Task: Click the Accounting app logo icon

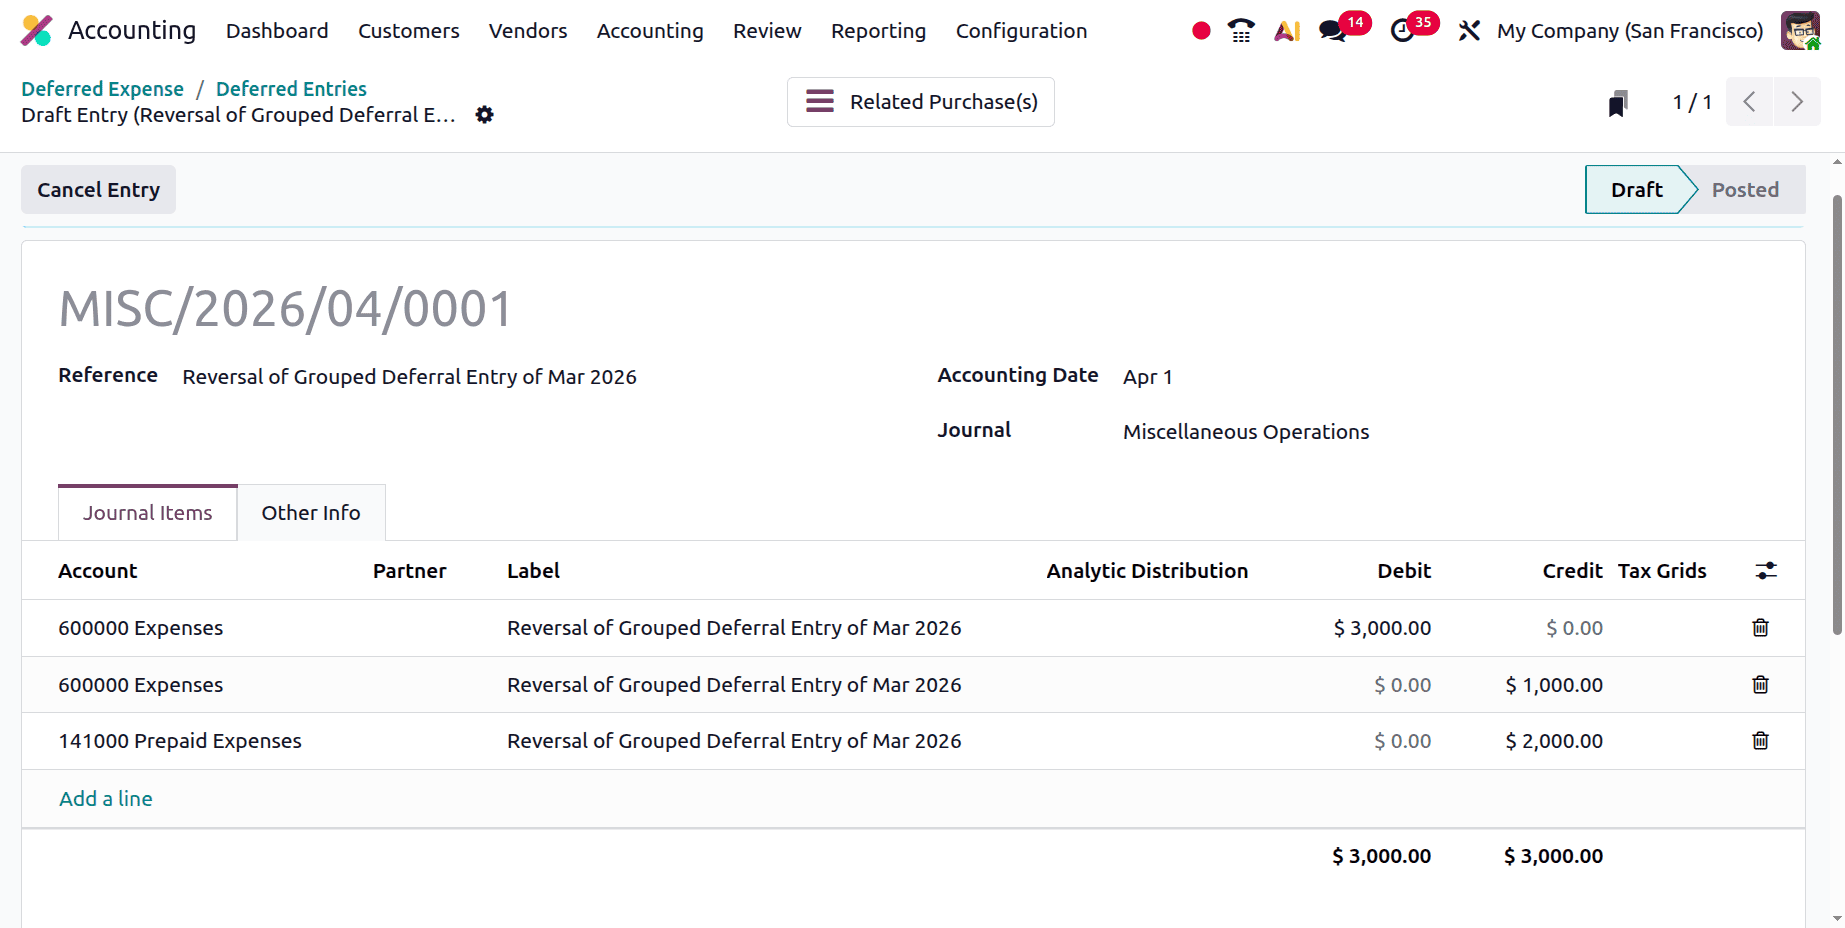Action: (36, 31)
